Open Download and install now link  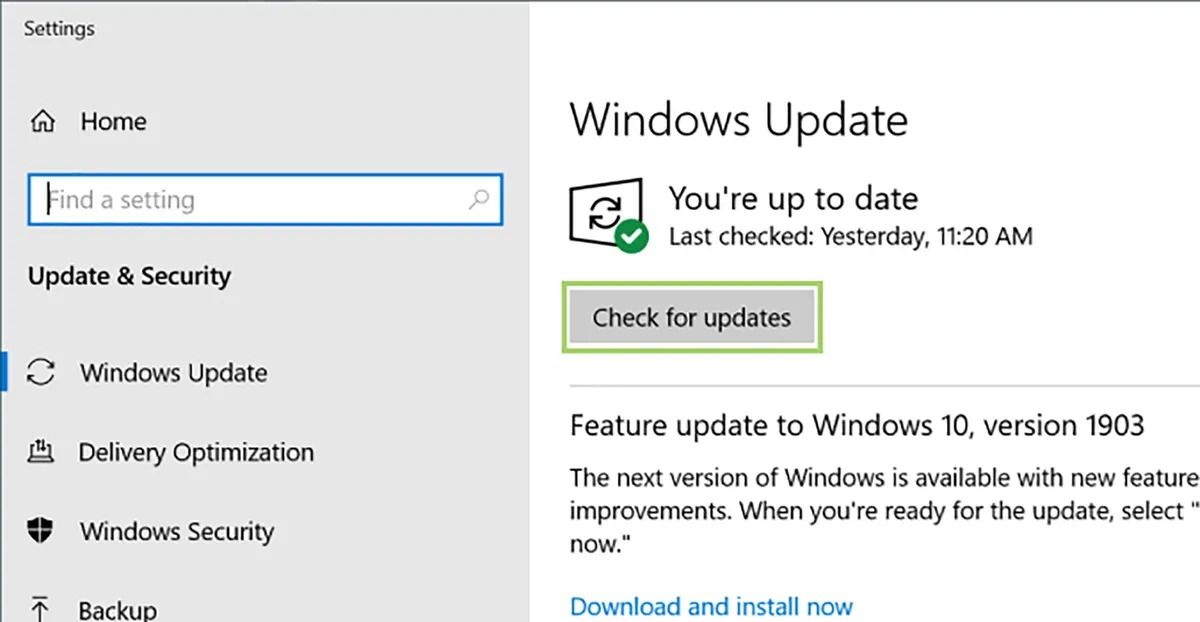point(710,605)
